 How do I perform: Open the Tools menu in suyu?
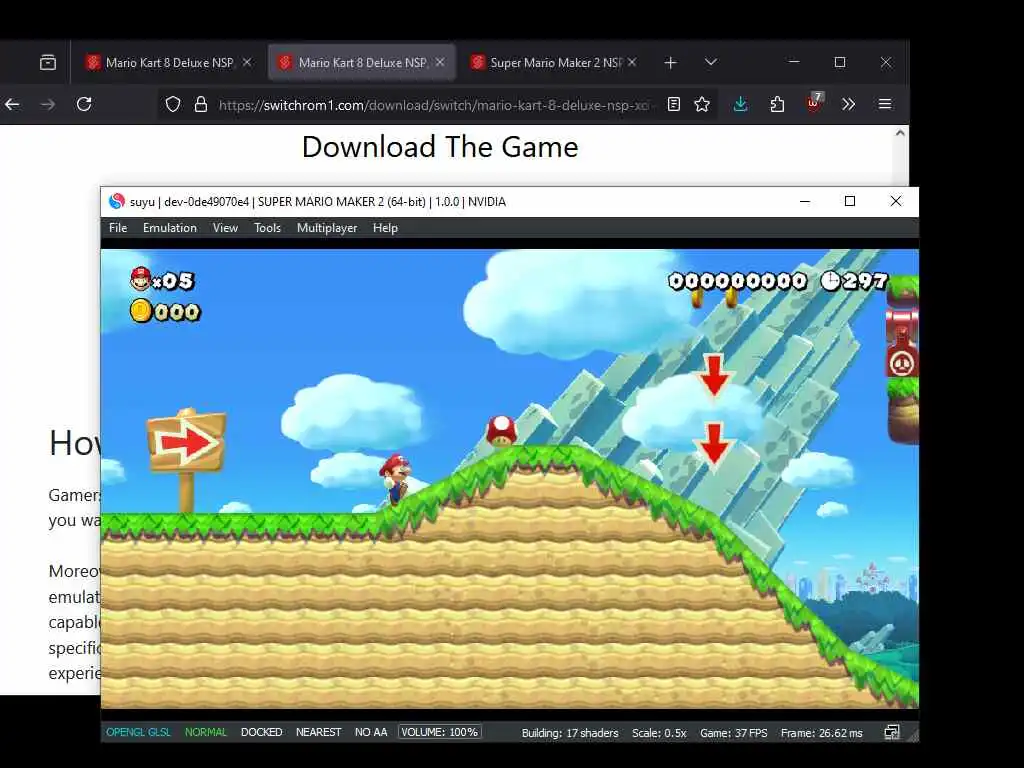tap(267, 228)
